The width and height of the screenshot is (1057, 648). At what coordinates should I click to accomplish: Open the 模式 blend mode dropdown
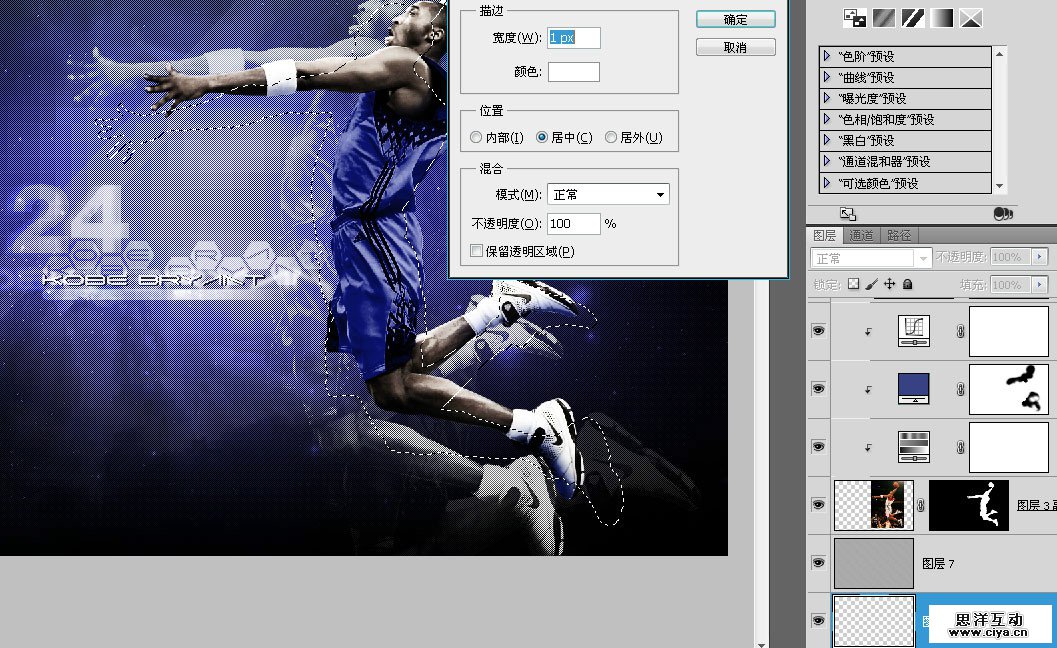(608, 192)
